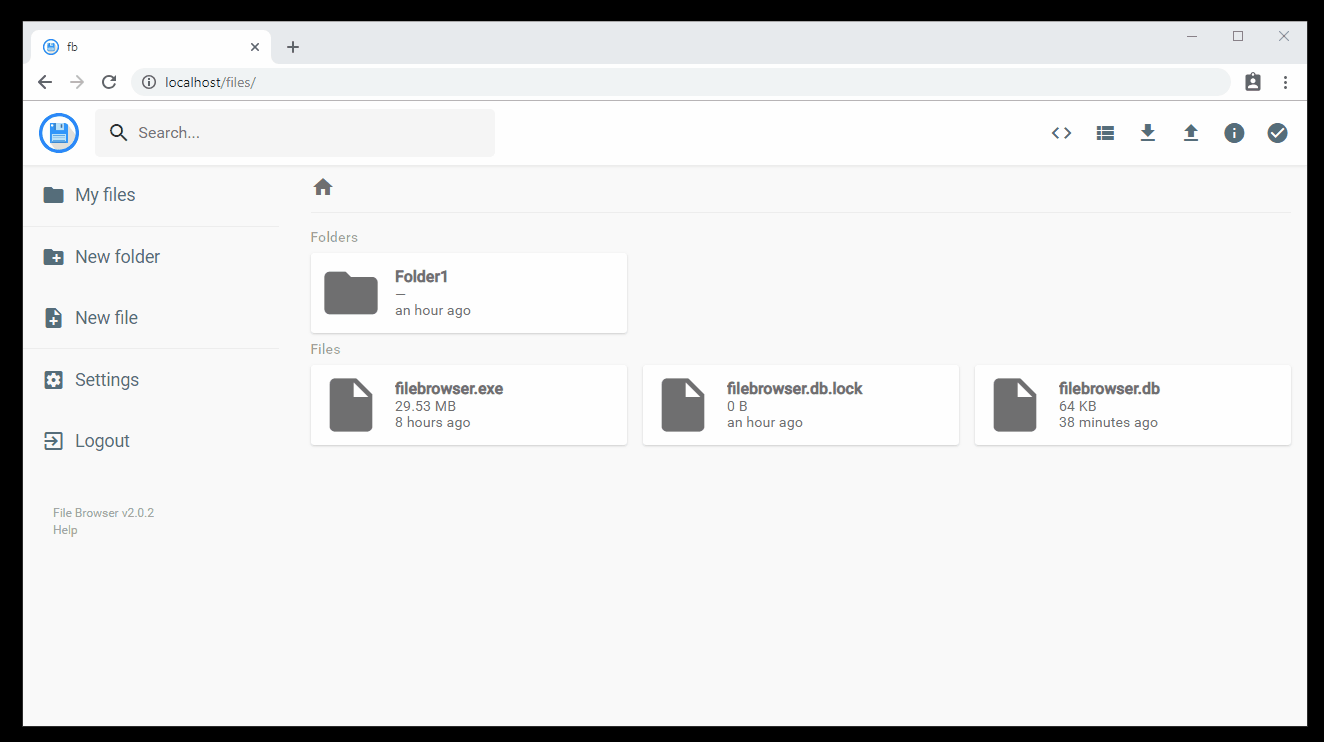Click the File Browser v2.0.2 link

click(x=103, y=513)
